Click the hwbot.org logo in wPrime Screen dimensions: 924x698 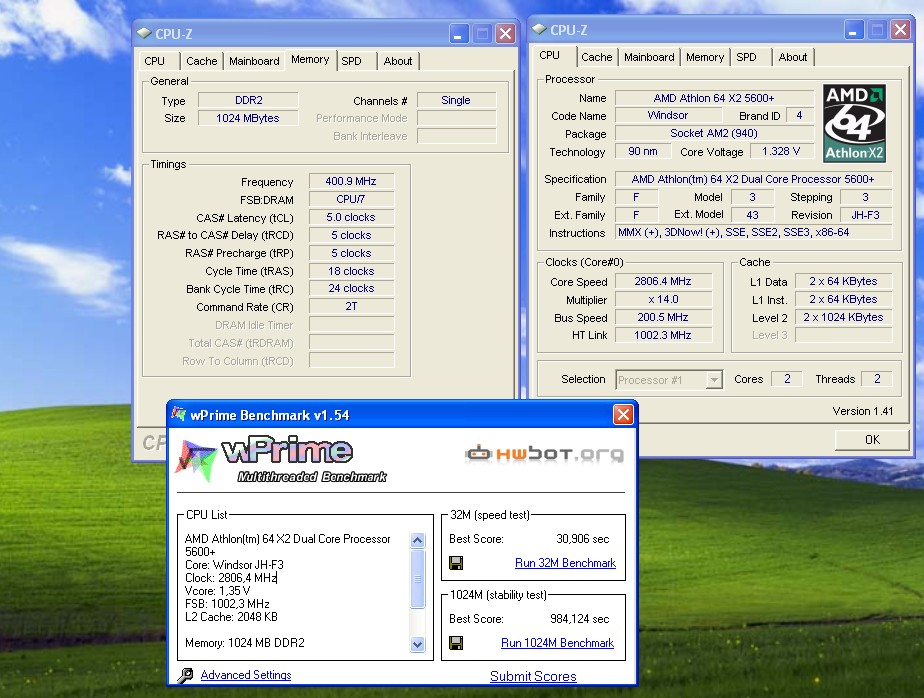(x=544, y=453)
